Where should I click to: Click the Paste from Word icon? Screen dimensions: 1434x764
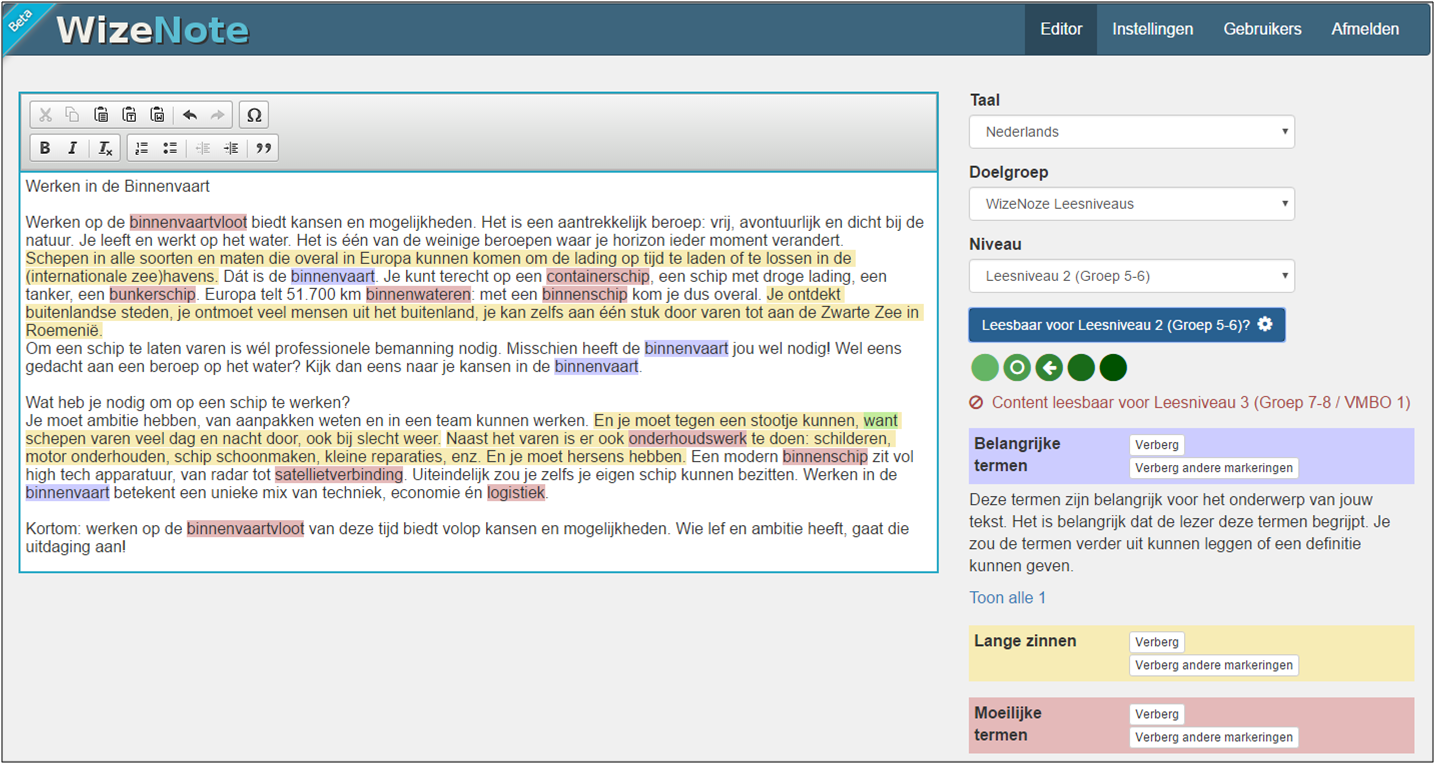157,115
